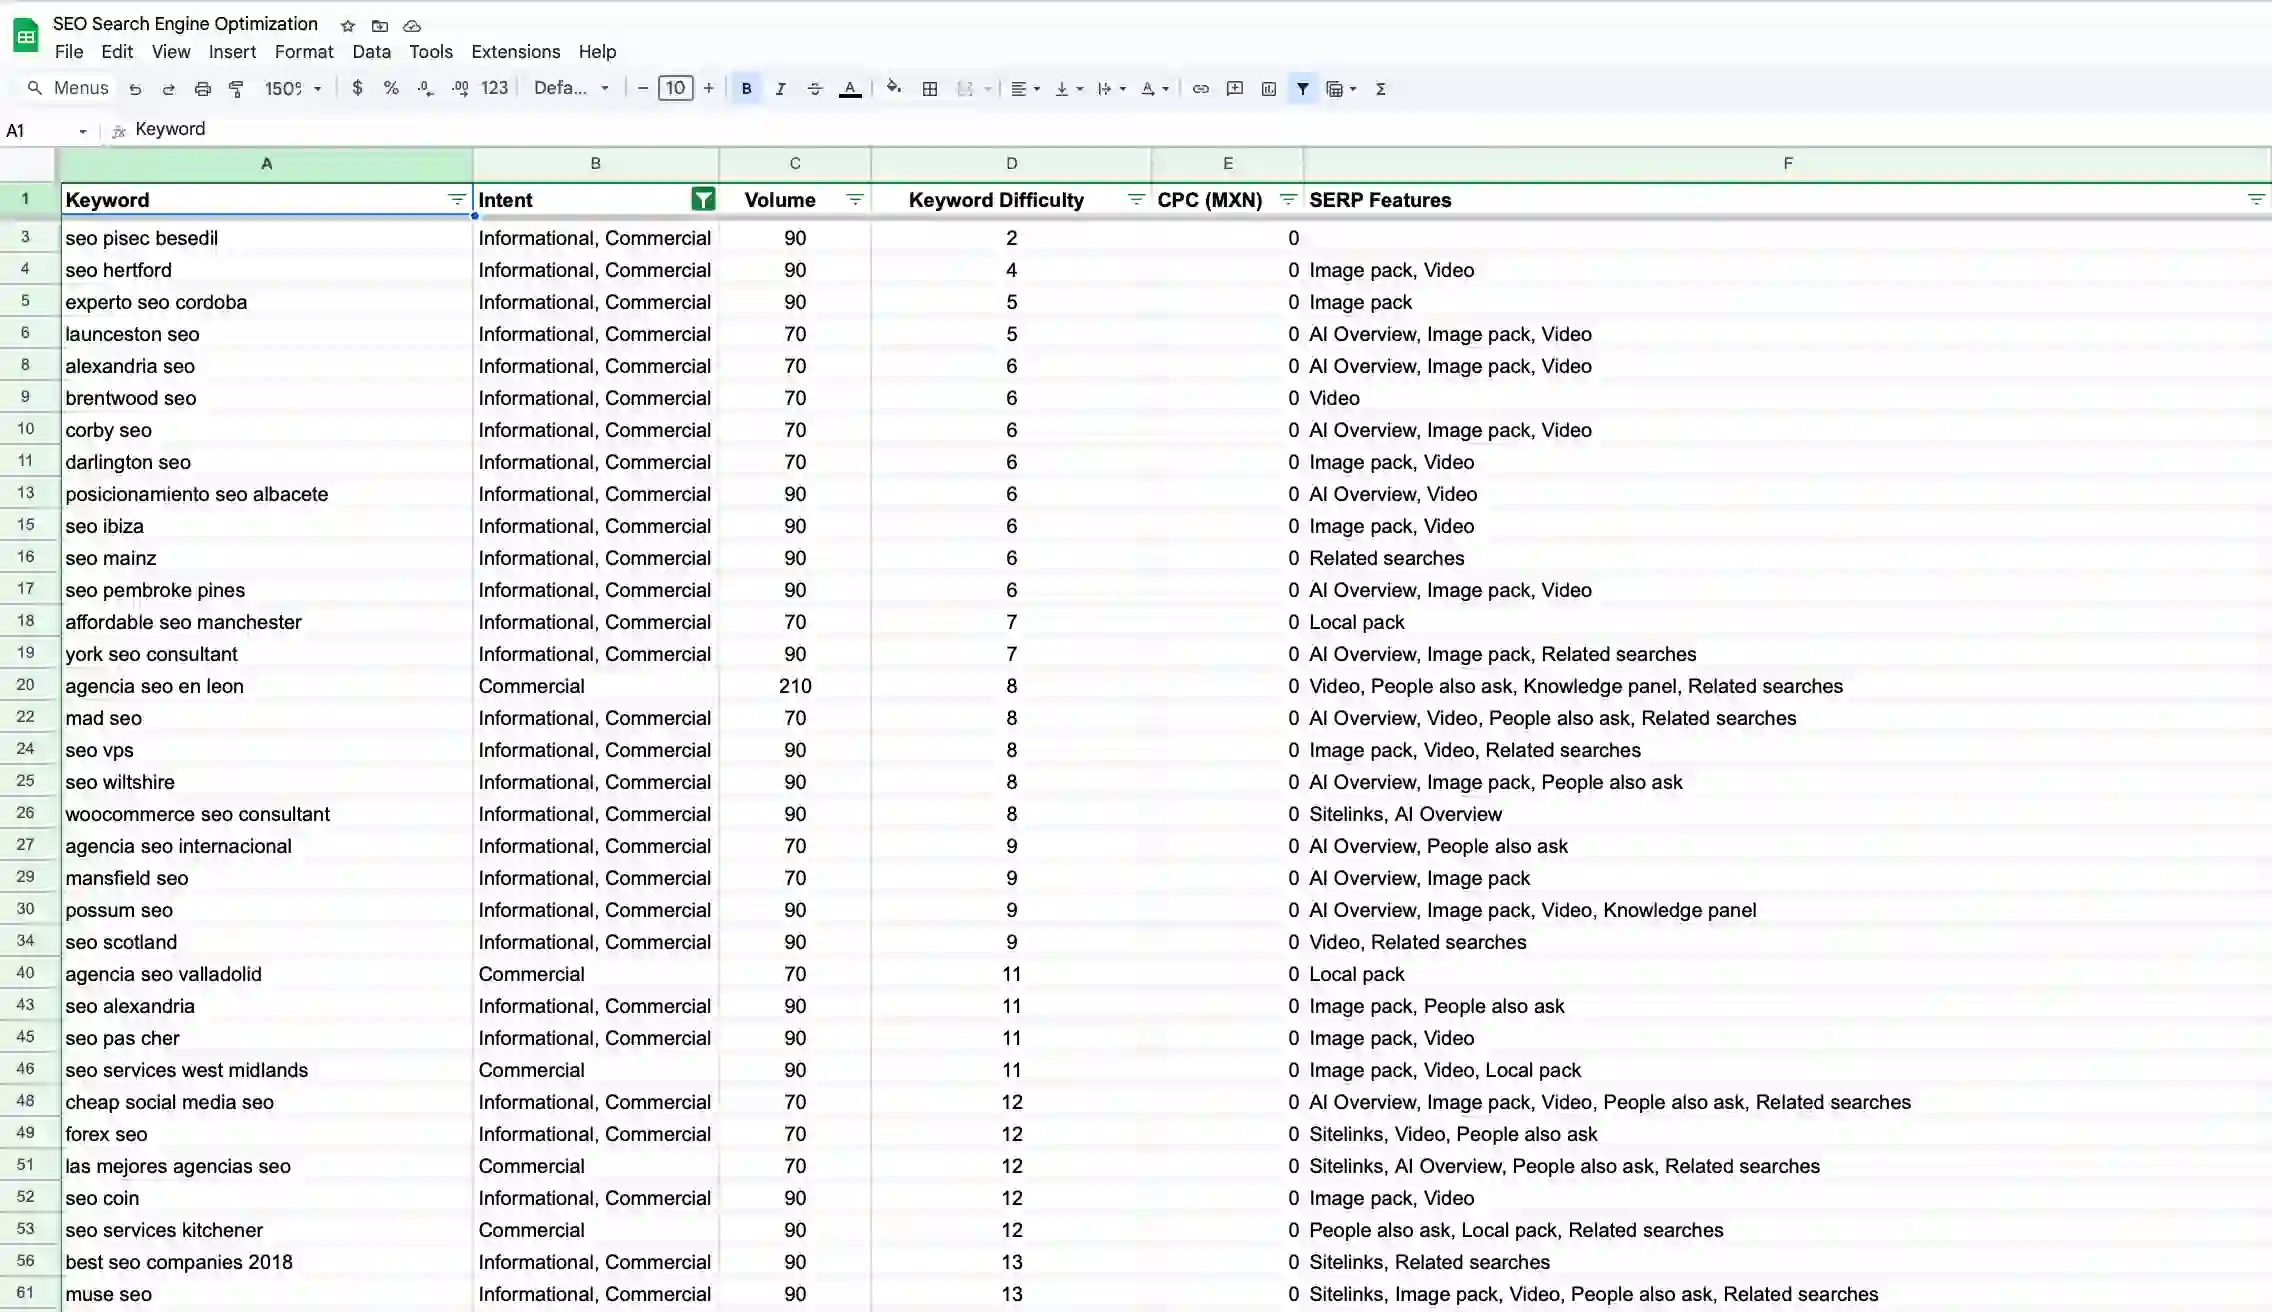Open the zoom level dropdown
2272x1312 pixels.
(x=292, y=89)
